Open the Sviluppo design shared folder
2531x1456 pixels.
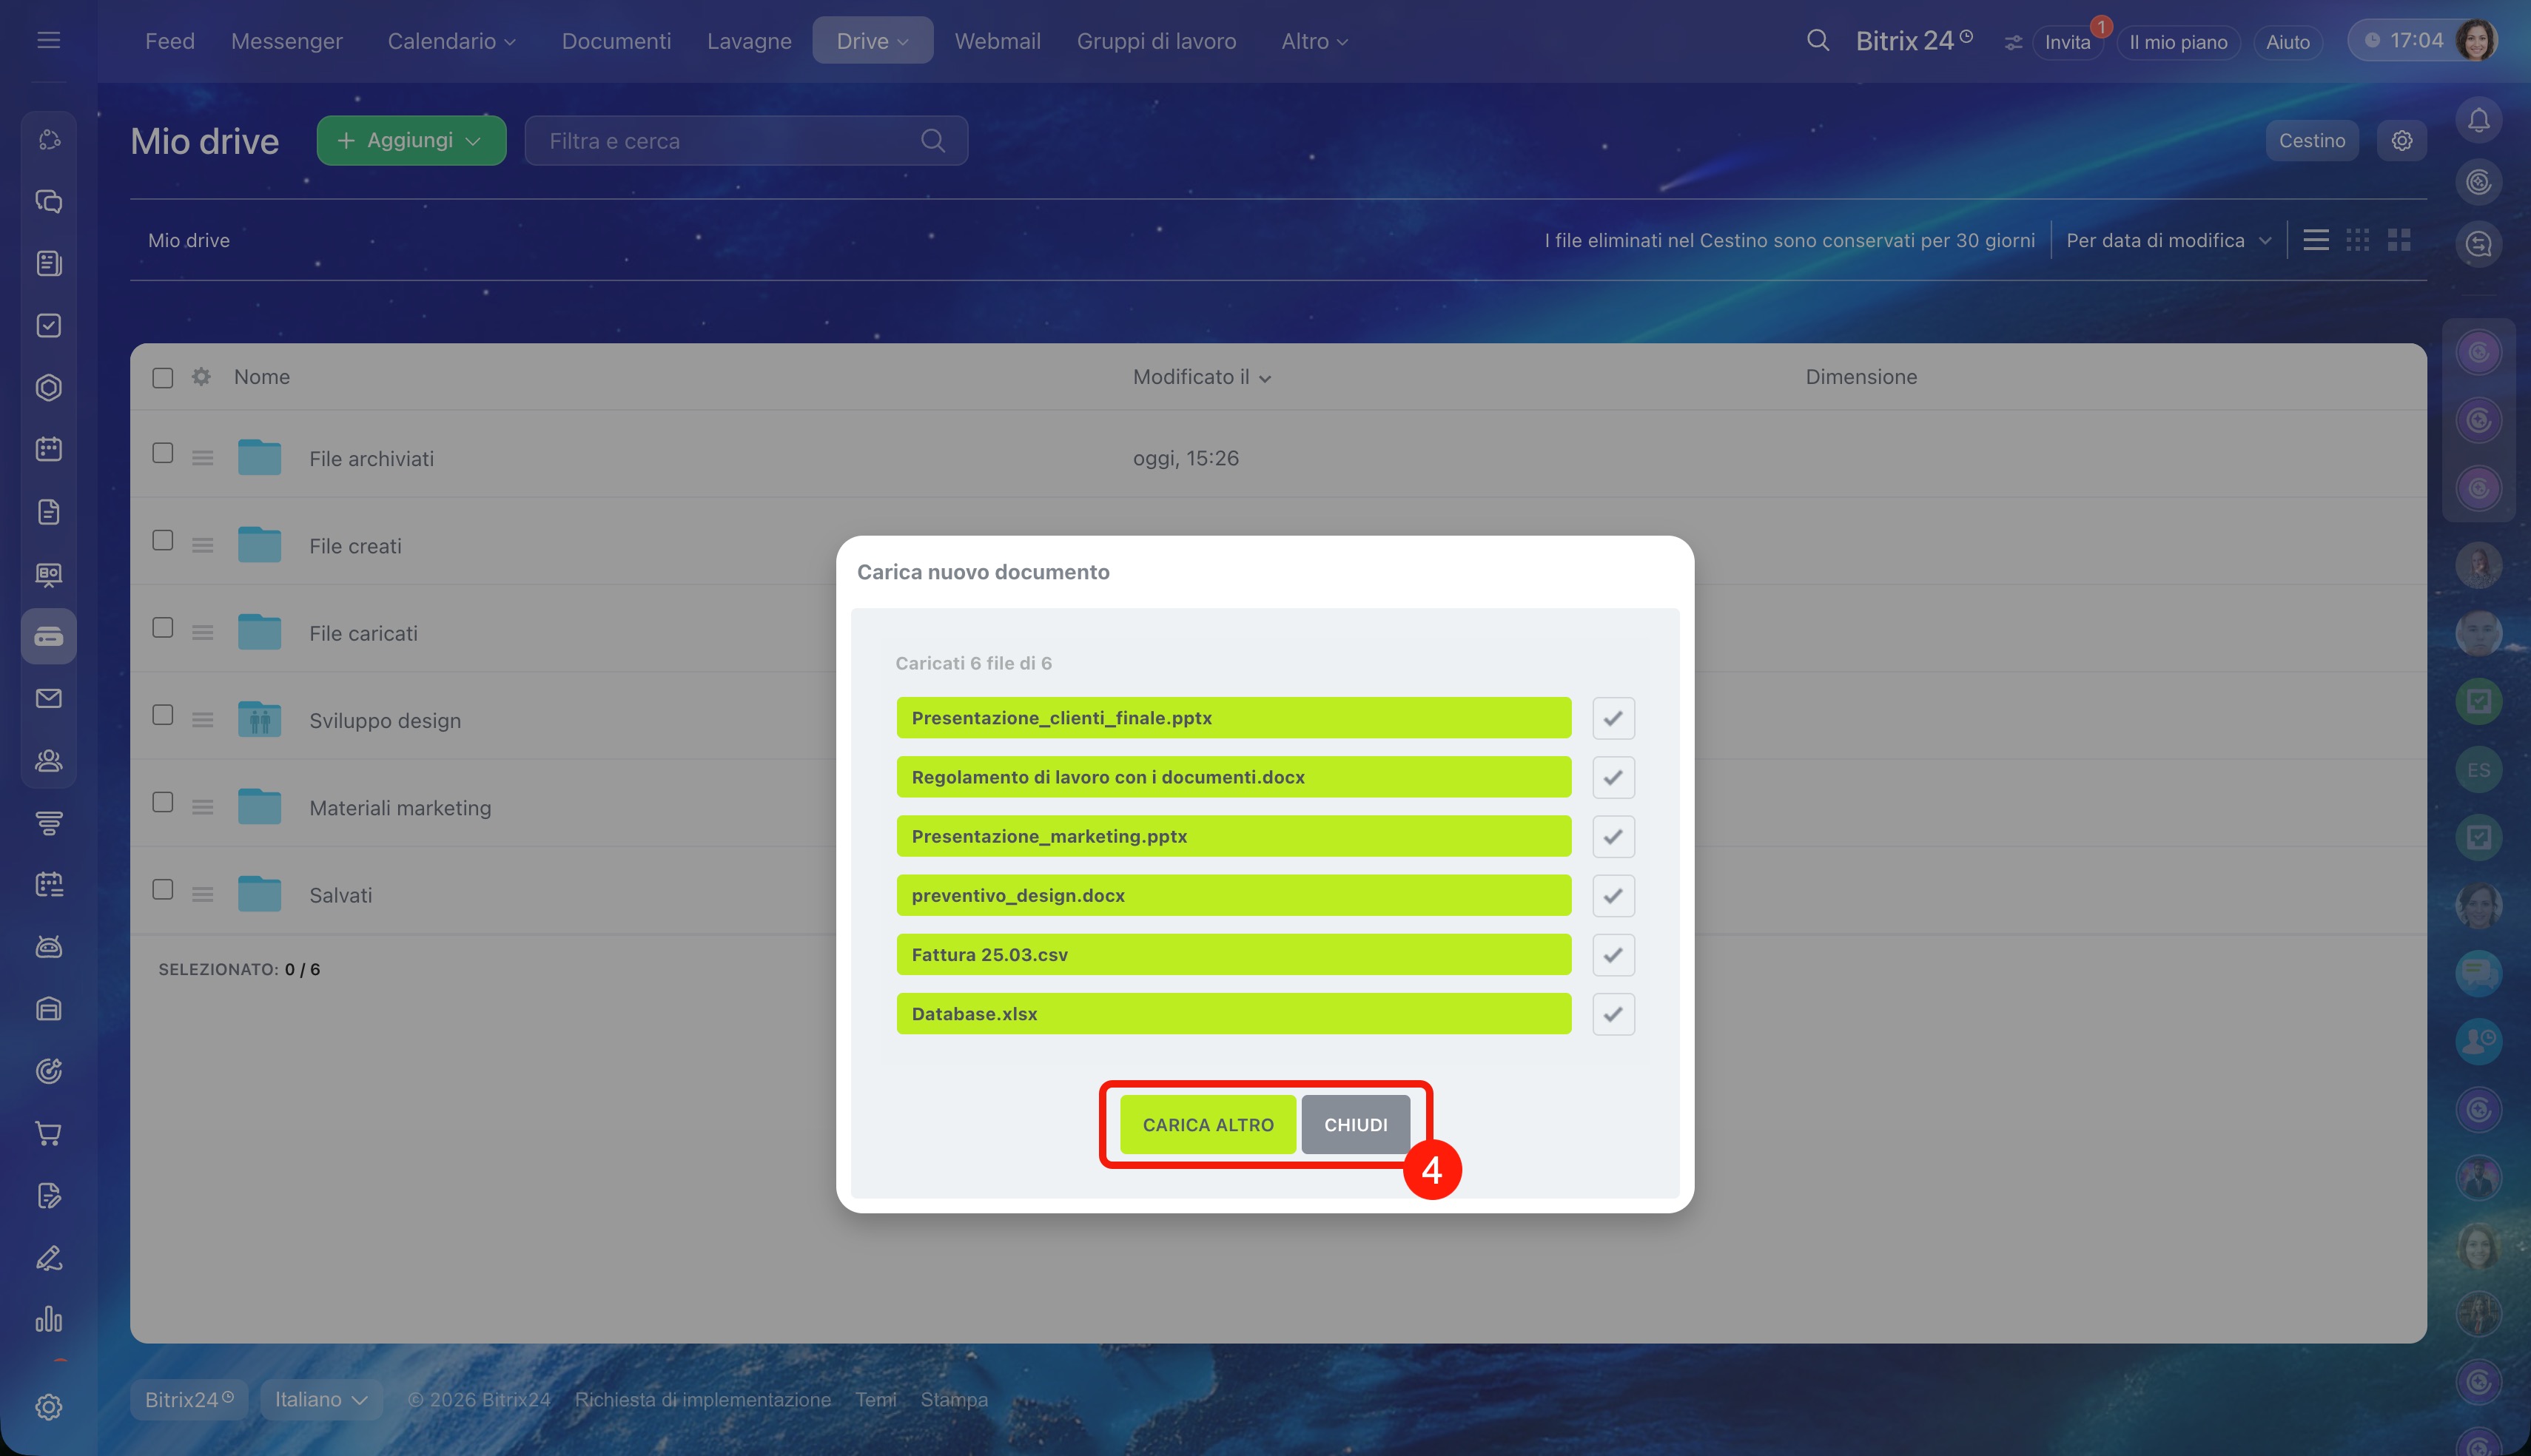pos(384,720)
